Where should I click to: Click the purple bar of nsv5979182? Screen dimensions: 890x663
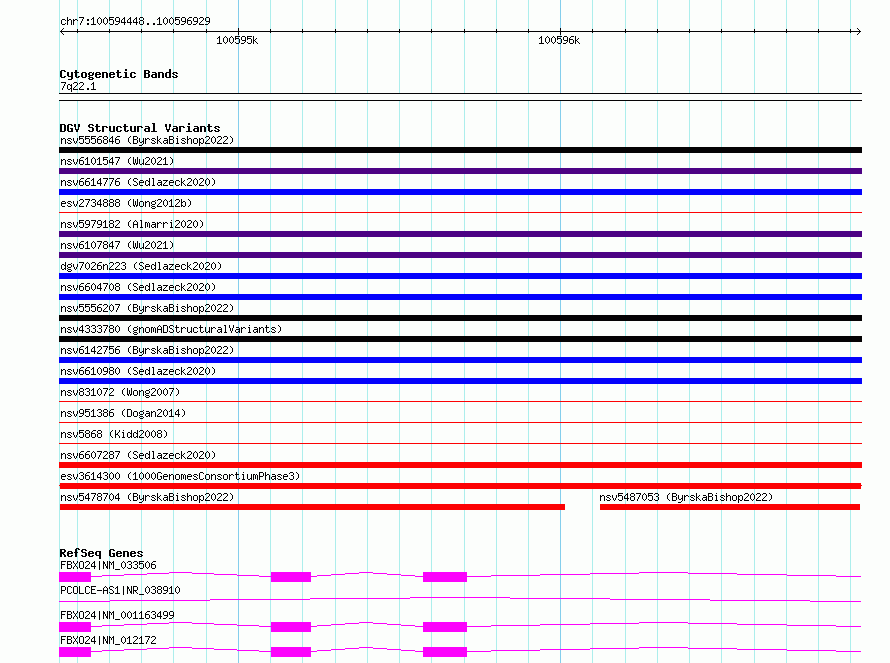point(460,234)
